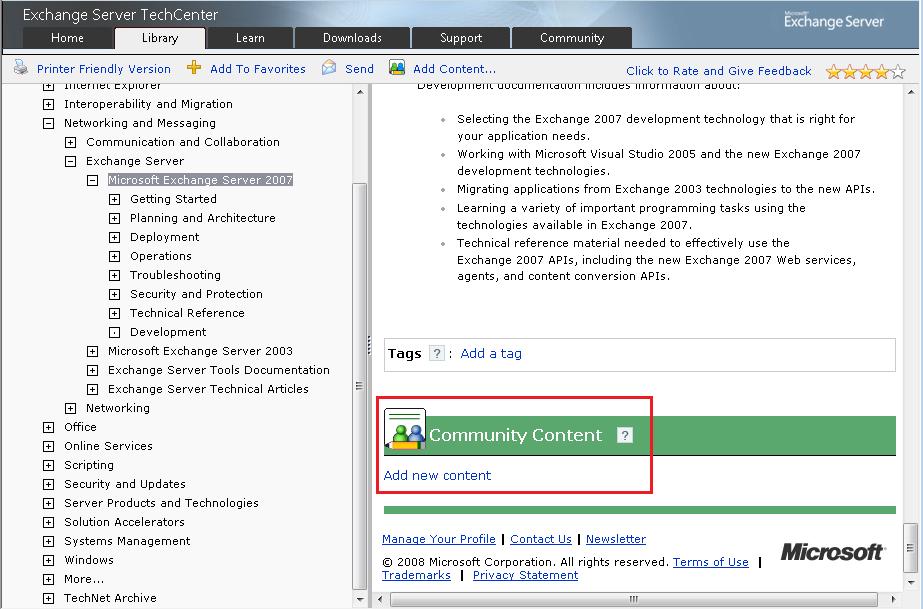The width and height of the screenshot is (923, 609).
Task: Rate with the third star
Action: (x=865, y=72)
